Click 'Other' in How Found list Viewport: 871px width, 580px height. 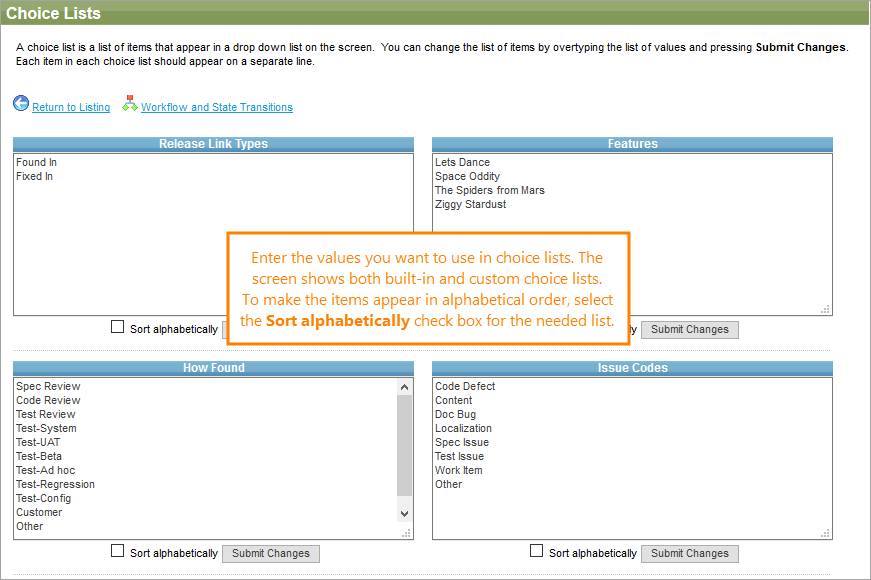click(x=29, y=526)
